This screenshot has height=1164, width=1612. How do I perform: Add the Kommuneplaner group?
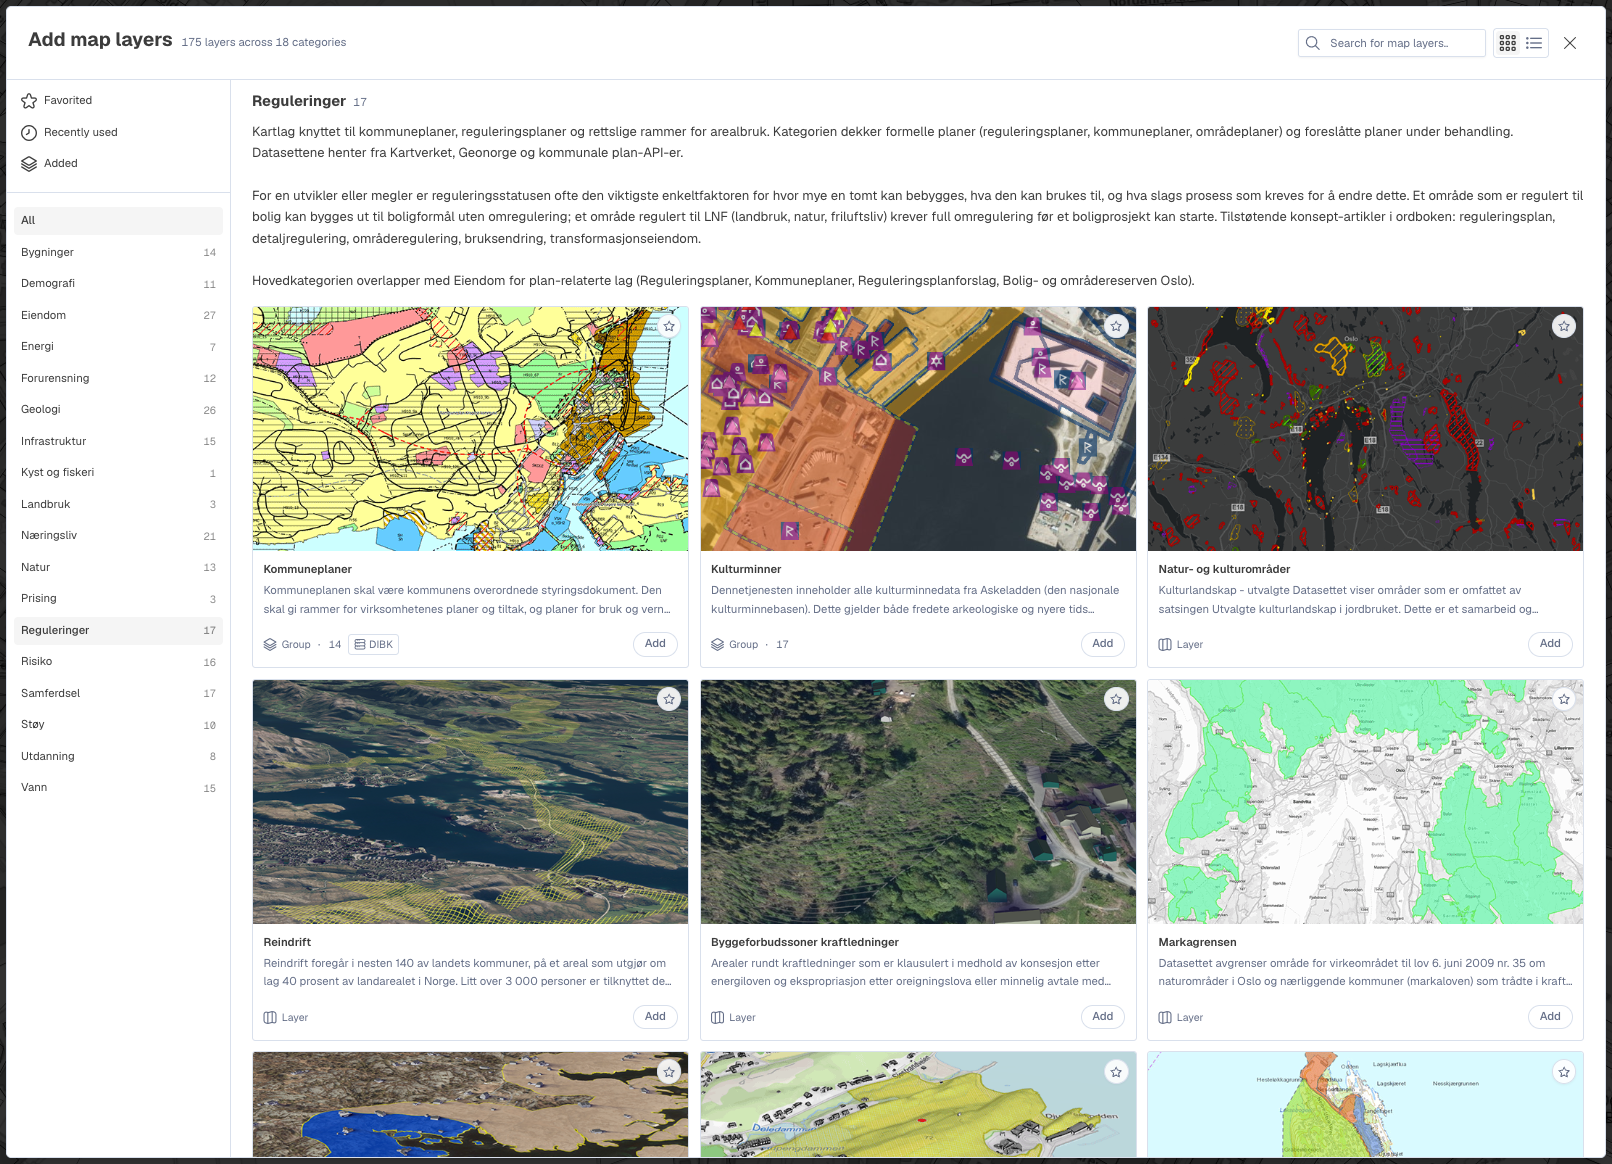pyautogui.click(x=655, y=644)
